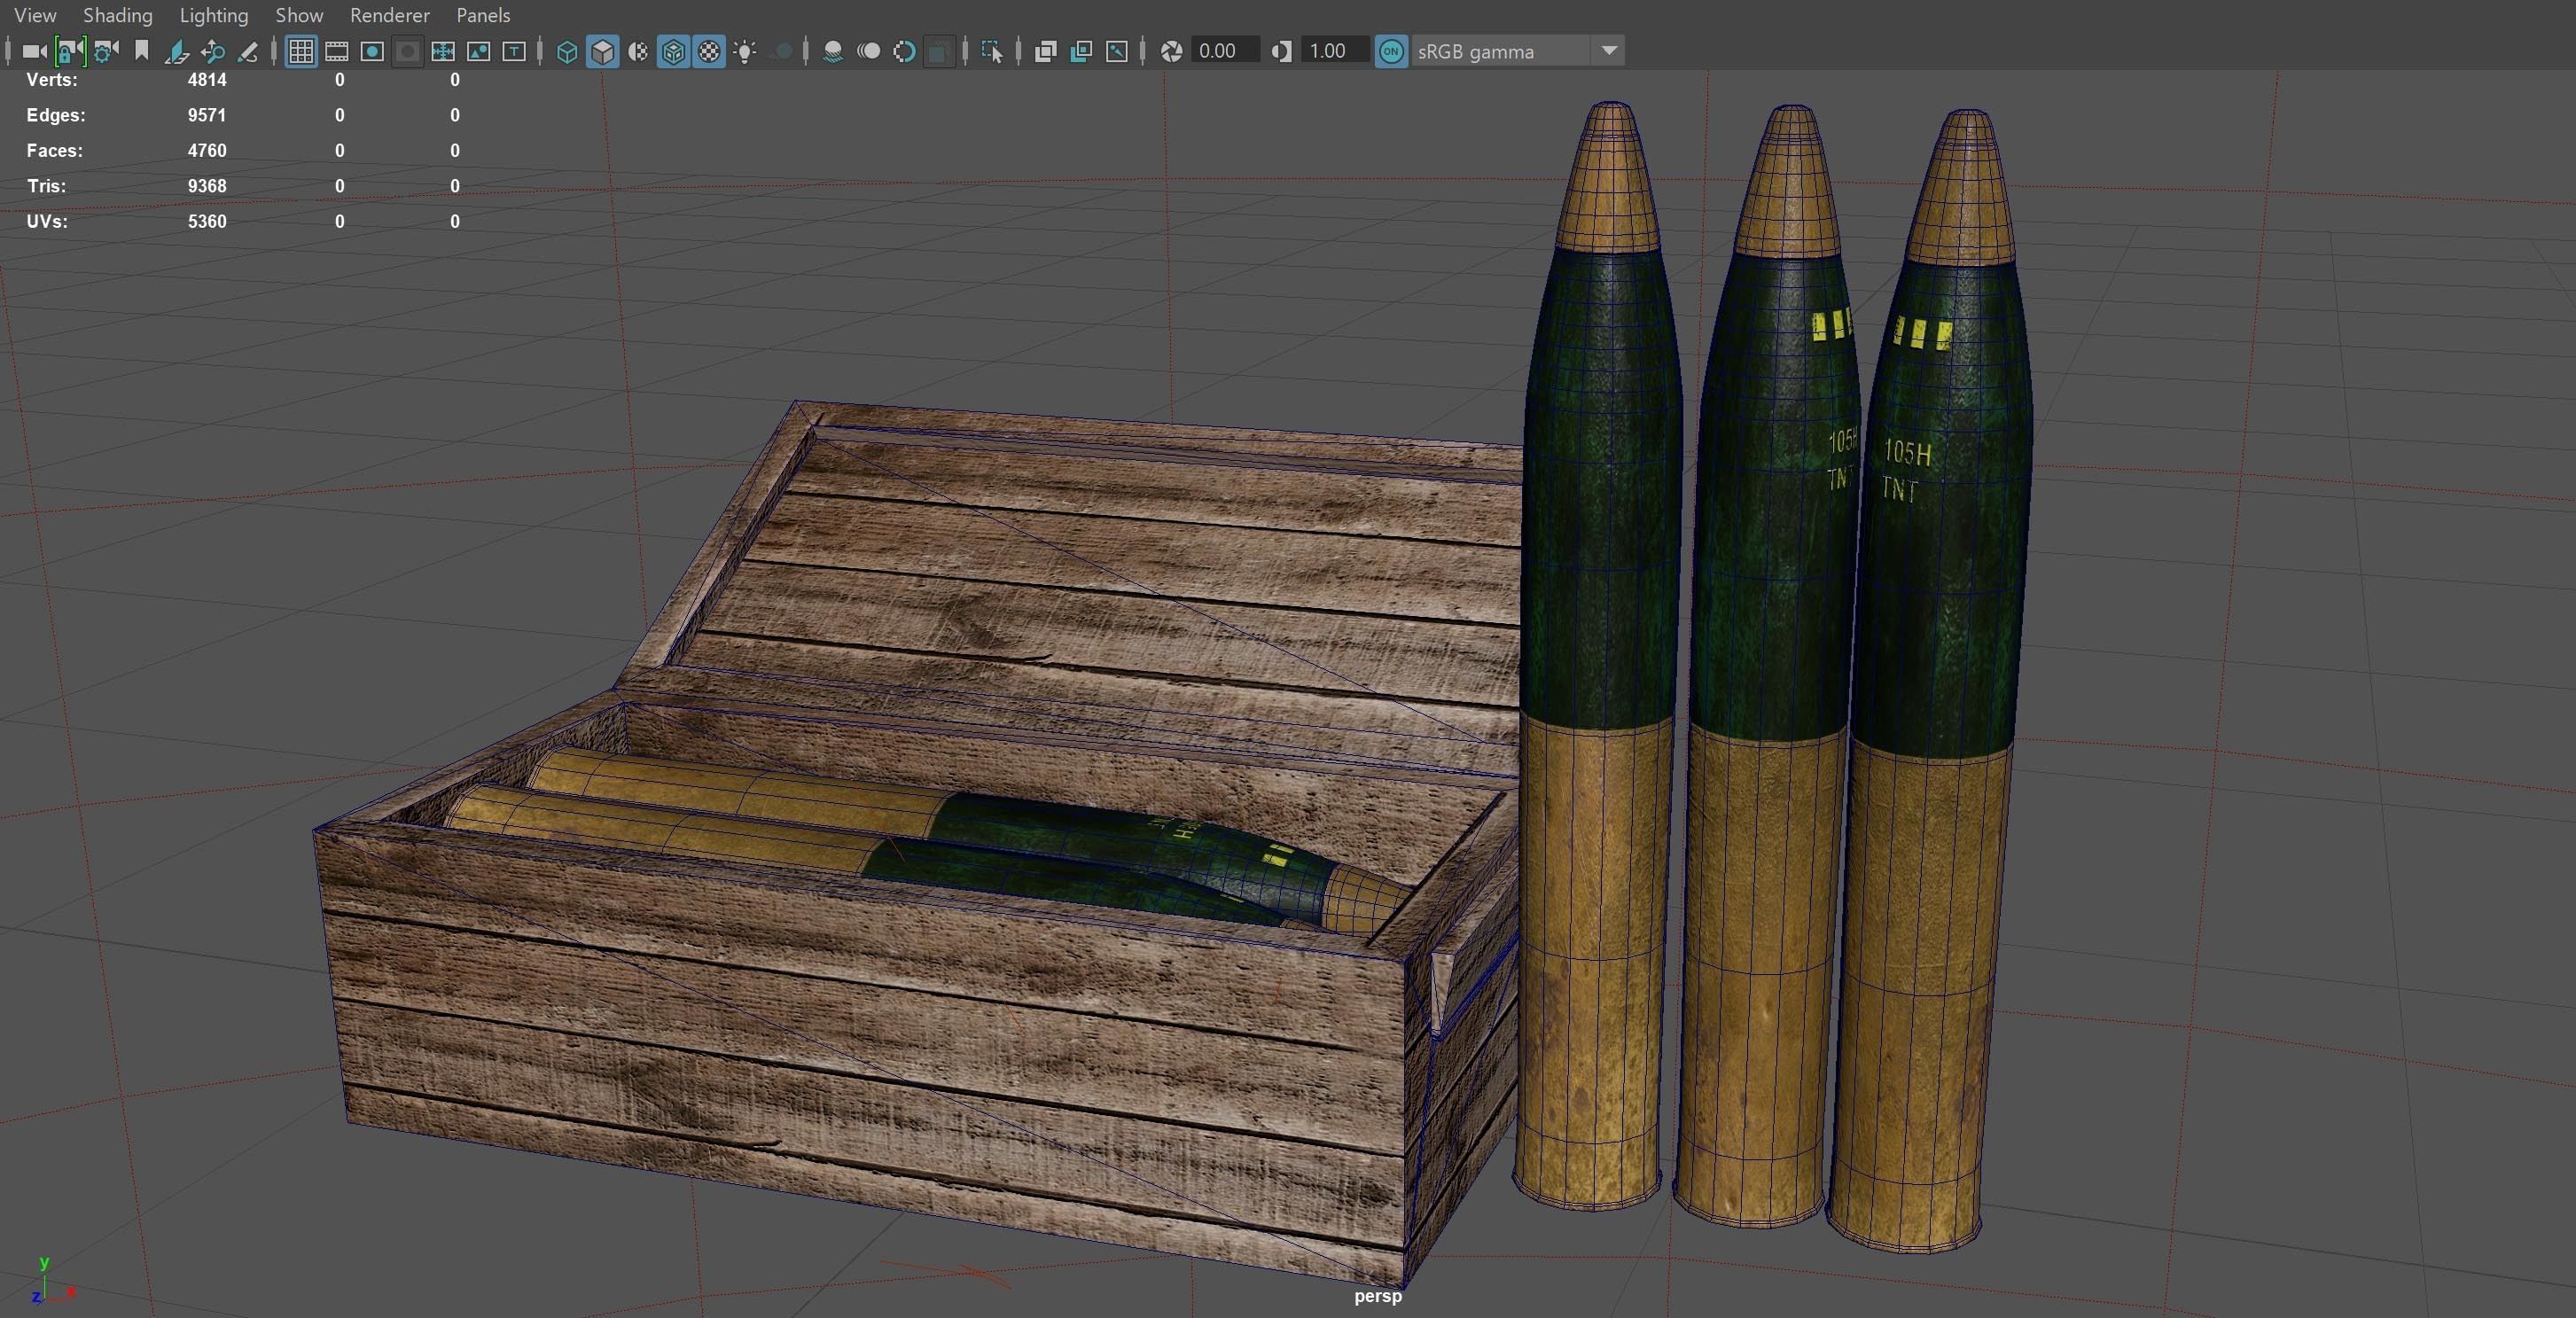Click the 'Verts:' count 4814
Image resolution: width=2576 pixels, height=1318 pixels.
[207, 80]
